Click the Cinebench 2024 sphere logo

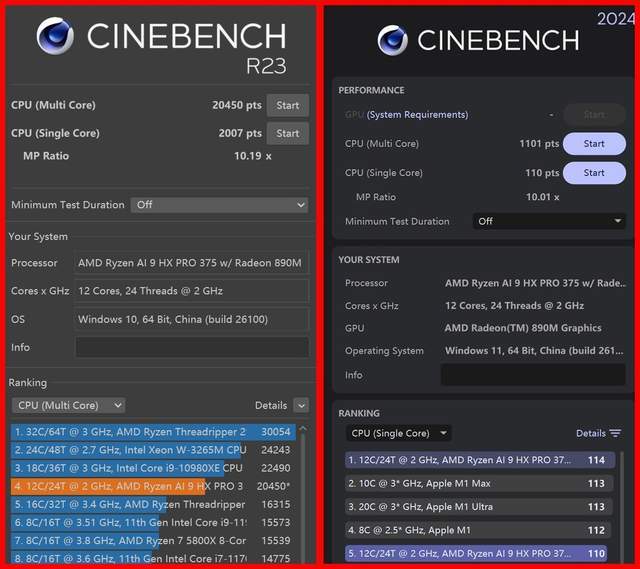coord(392,40)
